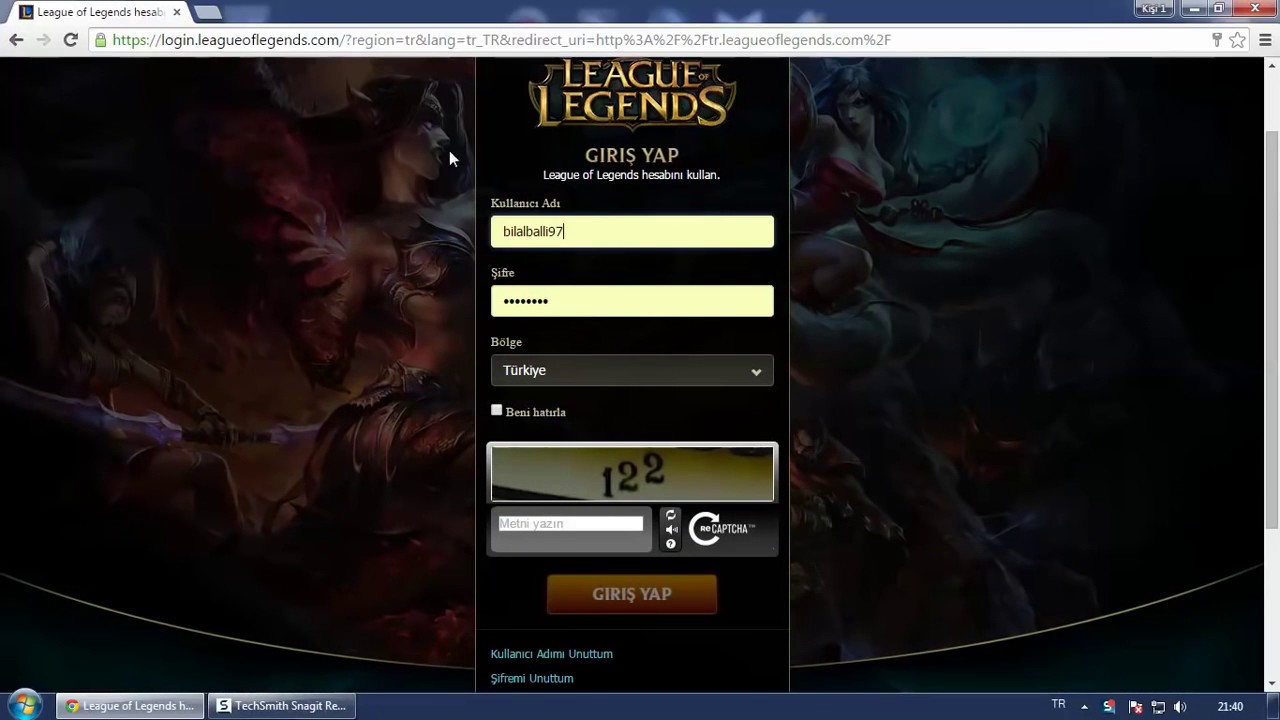Open volume control speaker icon

[1180, 707]
